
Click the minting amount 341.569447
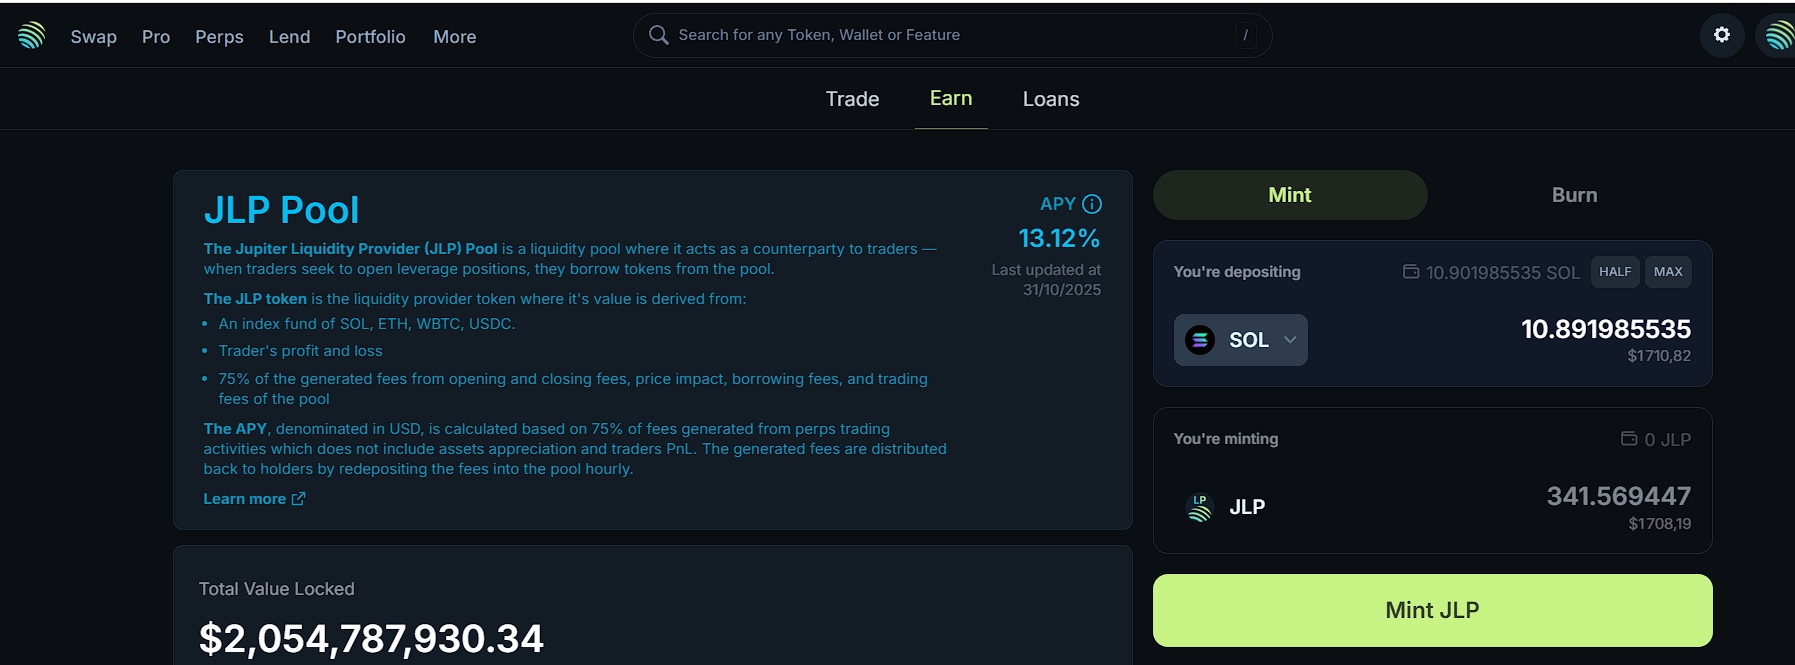click(1619, 496)
